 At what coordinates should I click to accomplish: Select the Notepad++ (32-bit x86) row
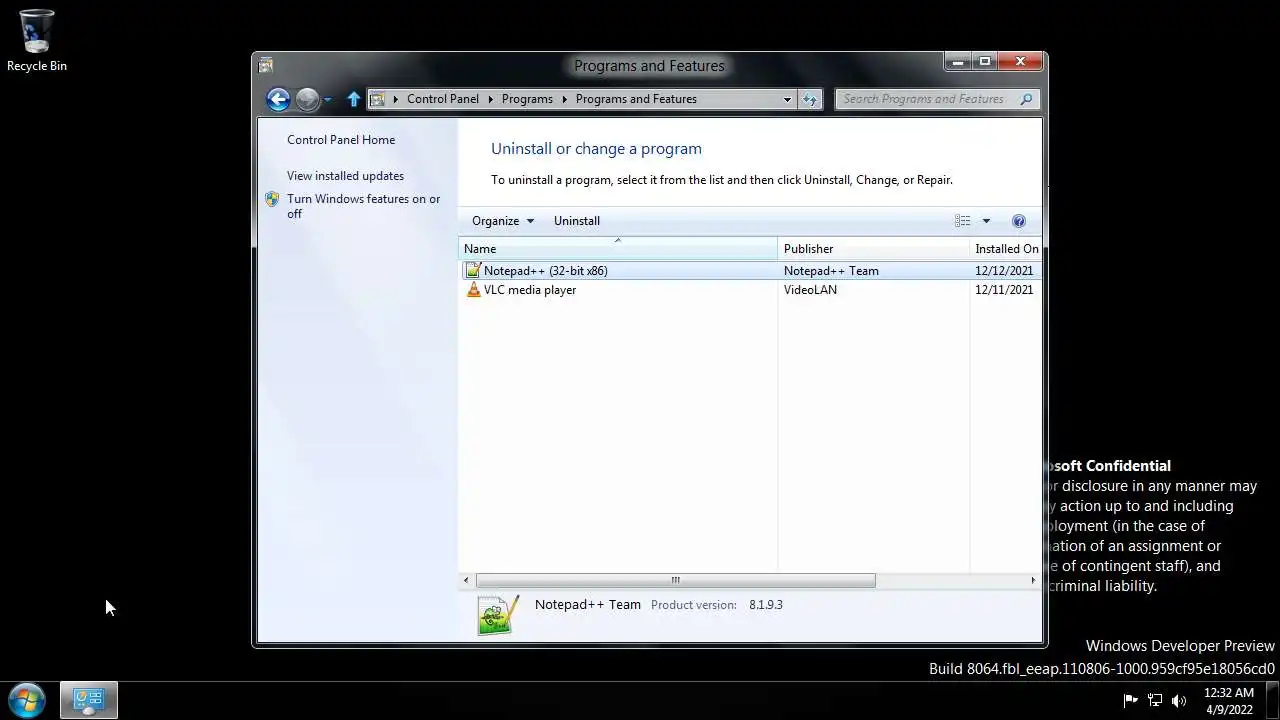[750, 271]
